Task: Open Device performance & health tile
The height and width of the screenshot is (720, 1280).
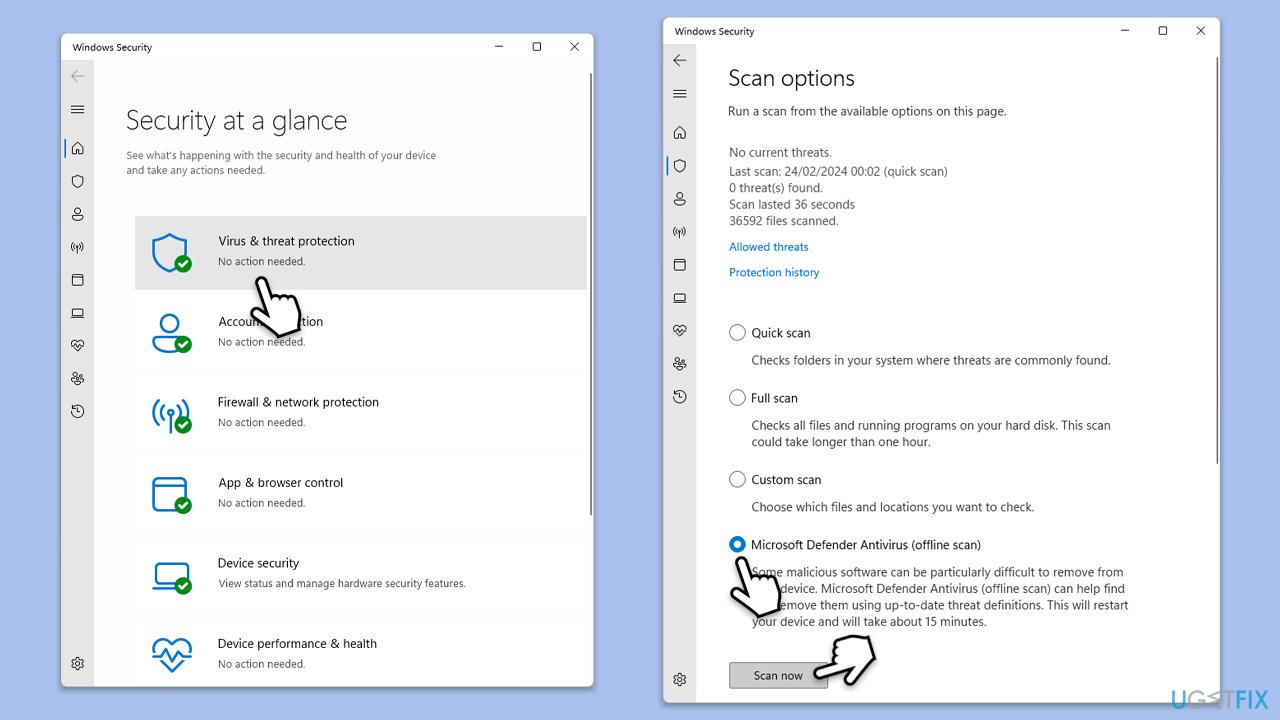Action: point(361,652)
